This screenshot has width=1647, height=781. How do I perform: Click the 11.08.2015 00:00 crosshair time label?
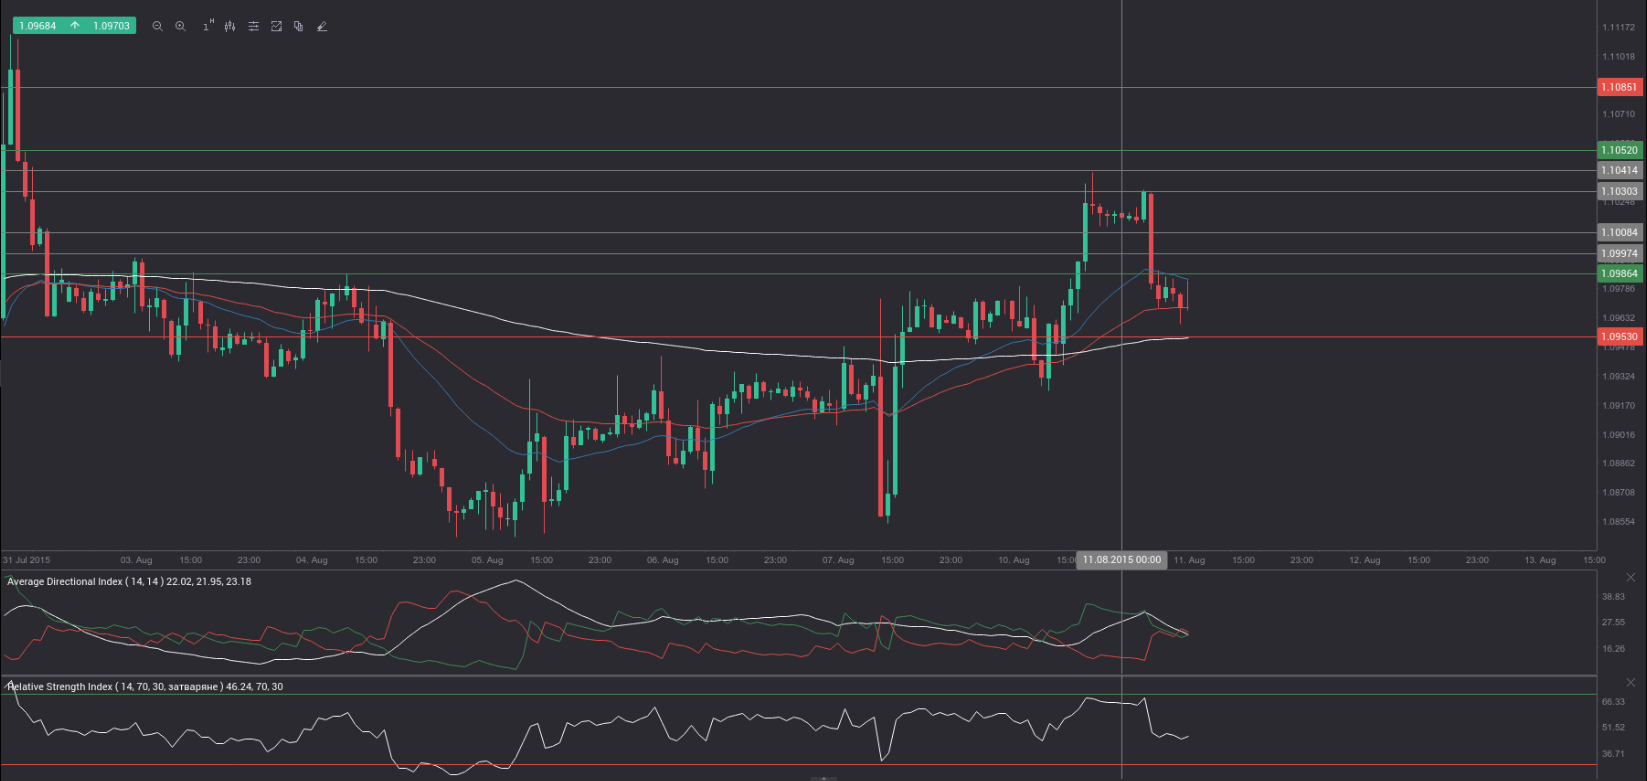point(1121,560)
